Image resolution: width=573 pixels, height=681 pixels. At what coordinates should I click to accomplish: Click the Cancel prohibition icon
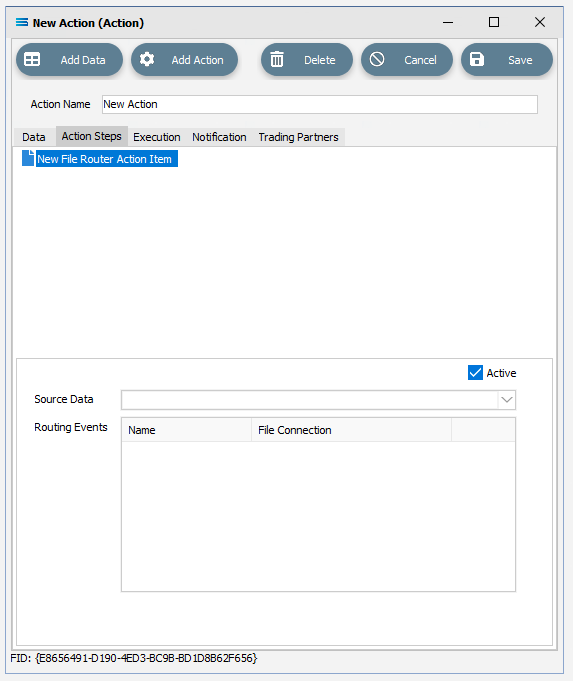pyautogui.click(x=377, y=59)
